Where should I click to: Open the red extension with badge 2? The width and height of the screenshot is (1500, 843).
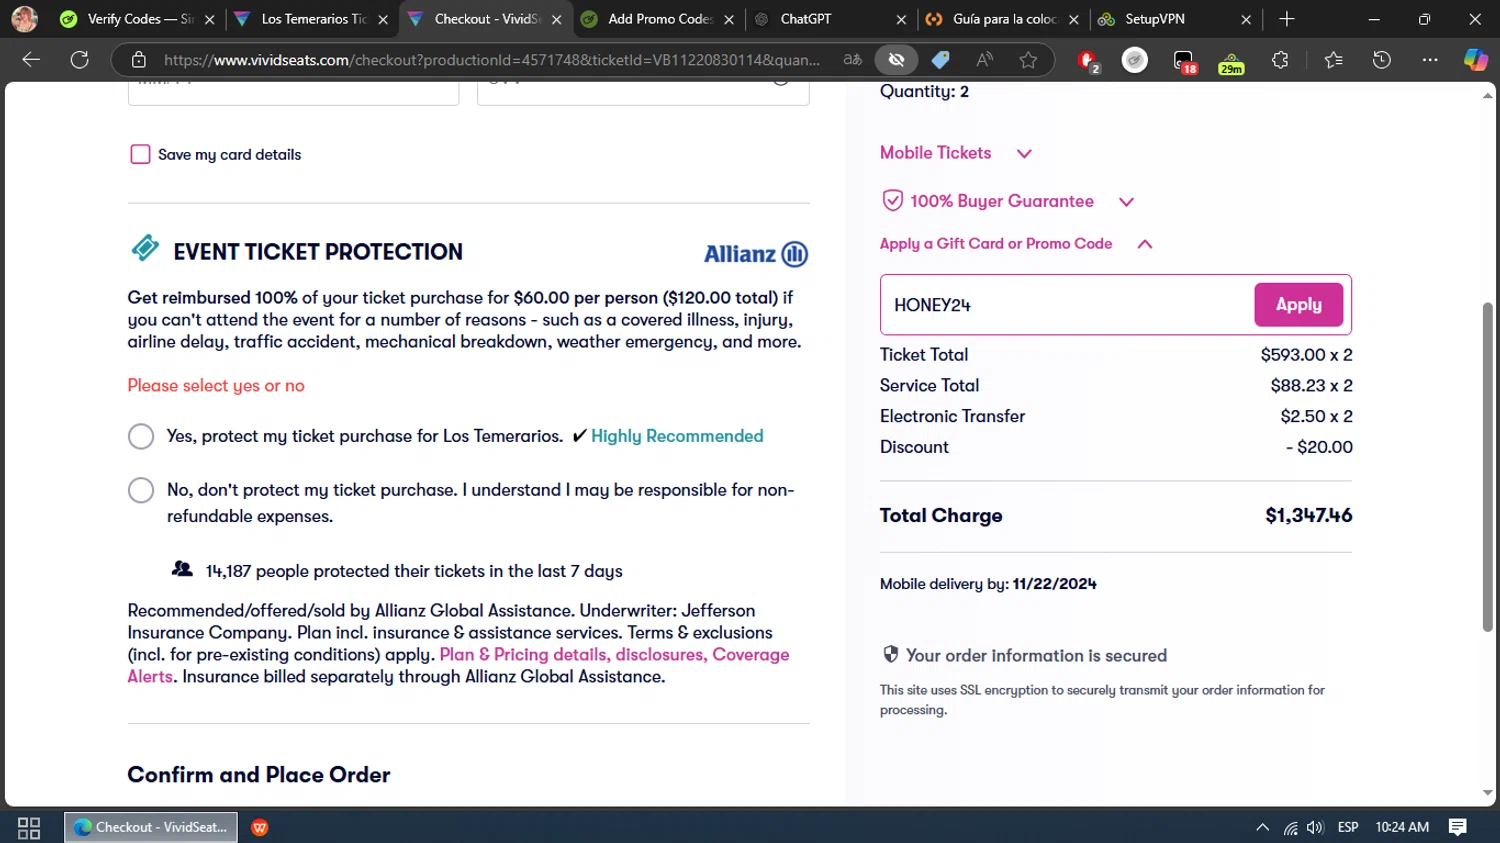tap(1088, 61)
